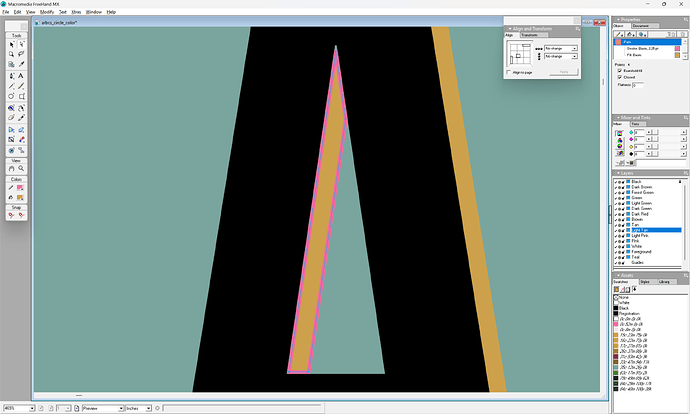Viewport: 690px width, 414px height.
Task: Select the Text tool
Action: coord(22,75)
